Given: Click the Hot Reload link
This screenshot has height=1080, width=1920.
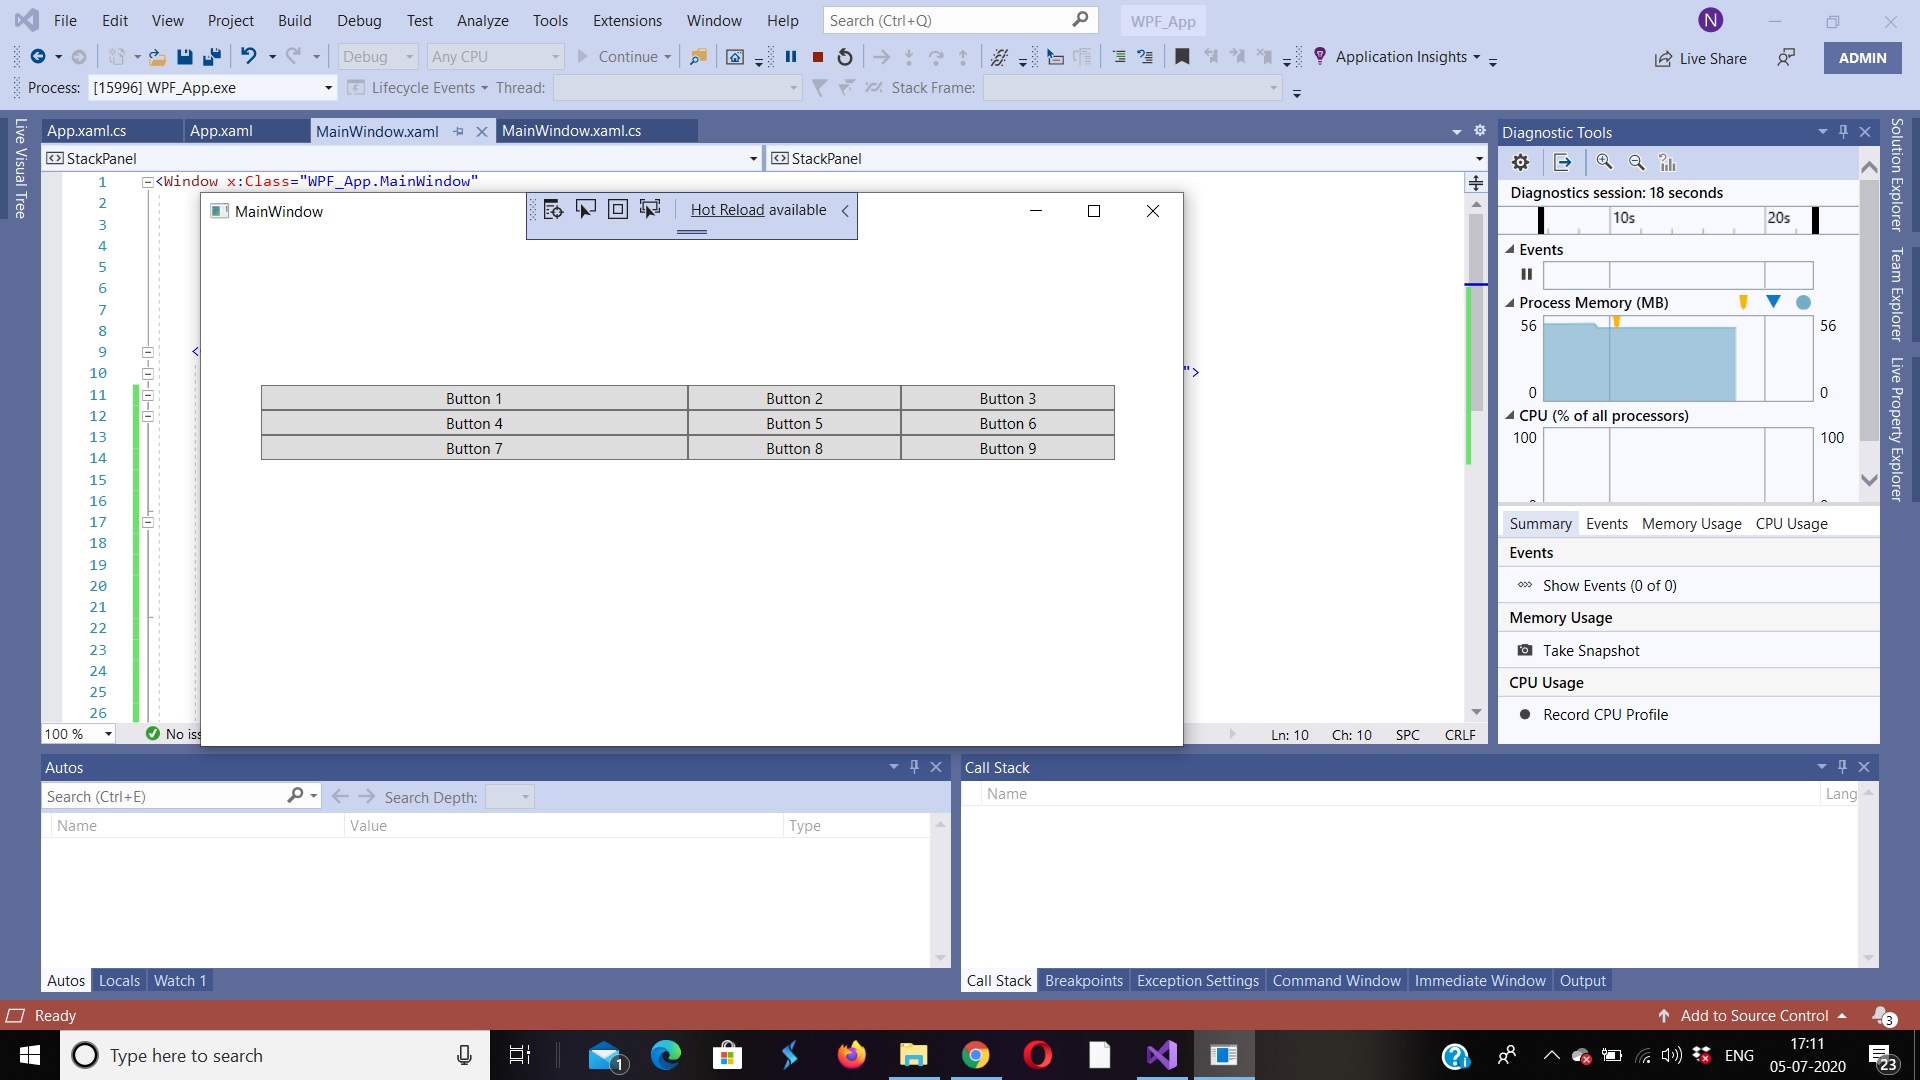Looking at the screenshot, I should click(x=727, y=210).
